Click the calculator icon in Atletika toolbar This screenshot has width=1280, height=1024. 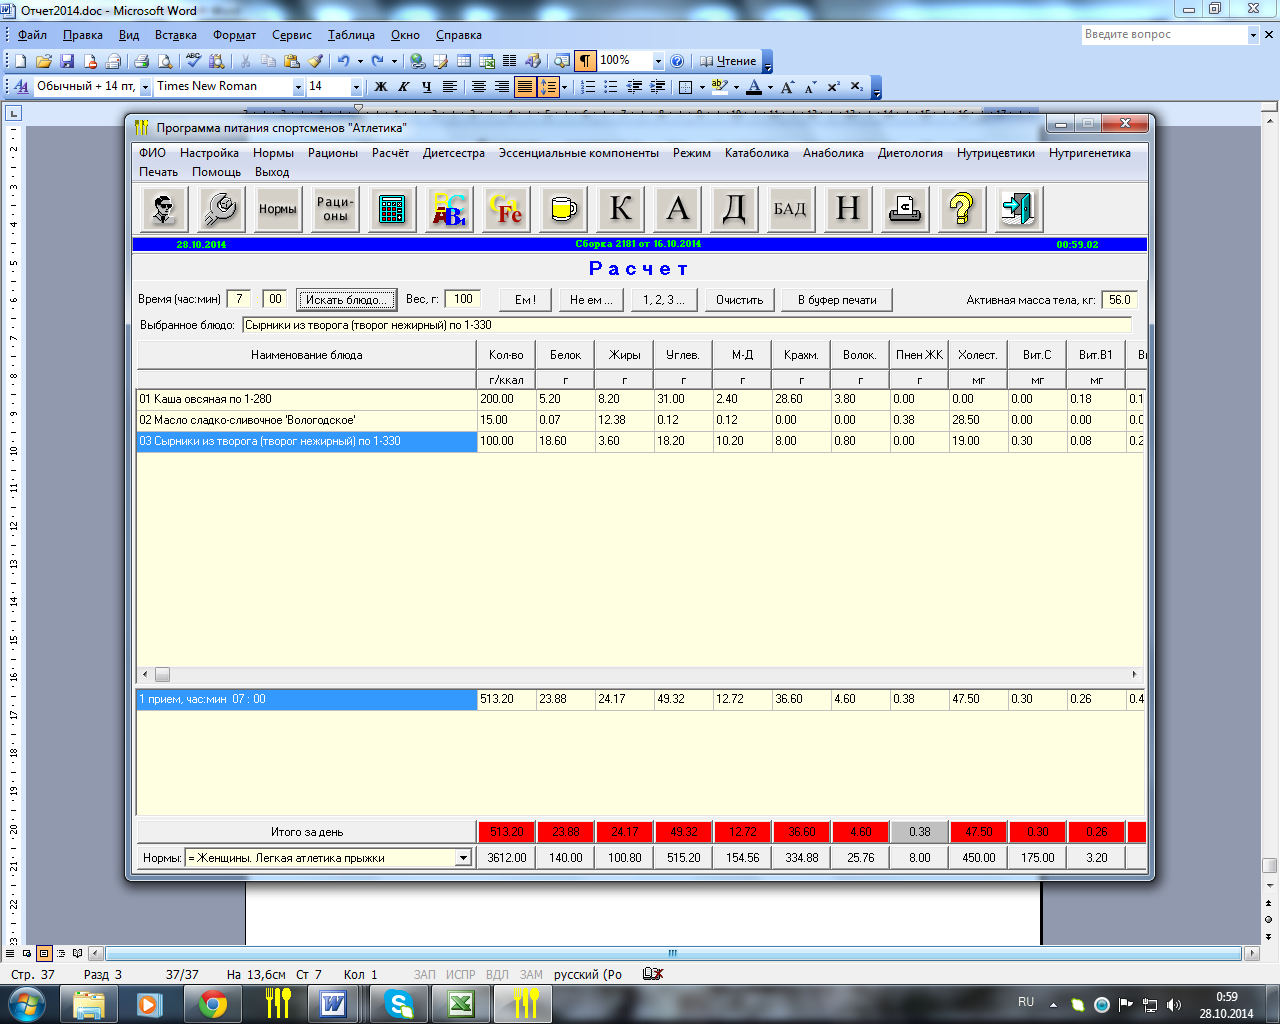(x=392, y=209)
